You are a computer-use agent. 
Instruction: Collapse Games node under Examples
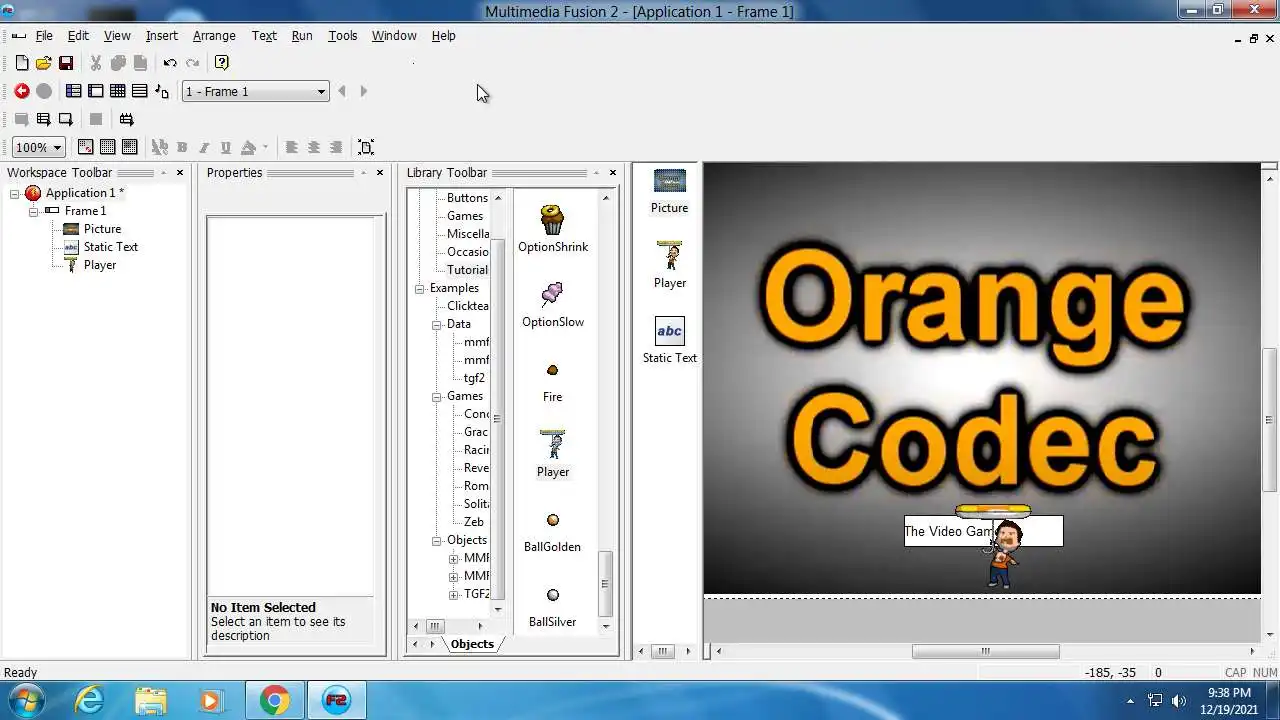437,396
